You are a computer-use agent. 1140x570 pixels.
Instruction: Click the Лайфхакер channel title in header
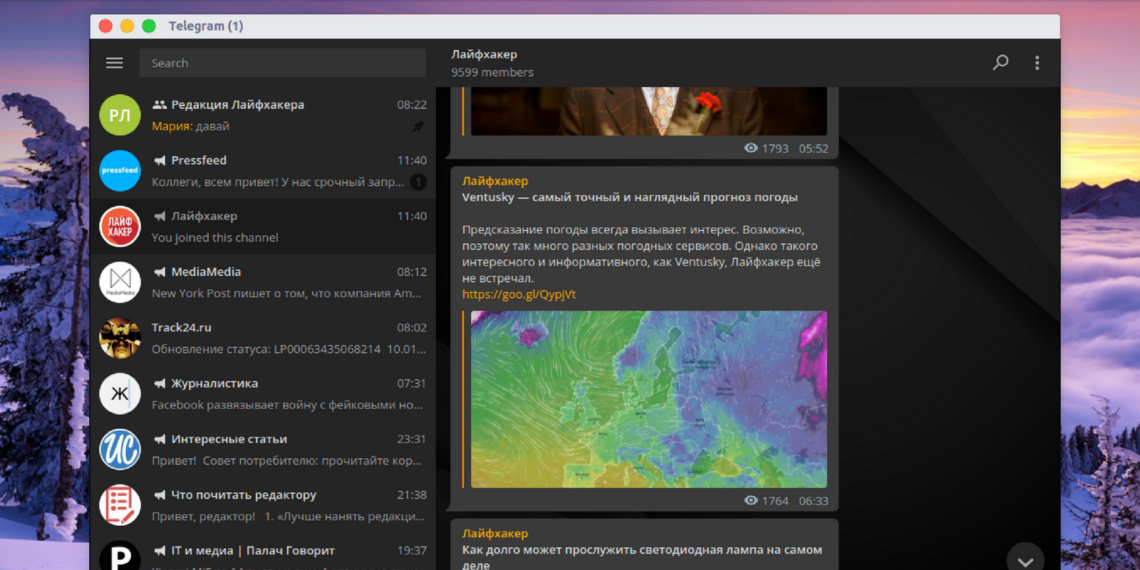tap(484, 54)
